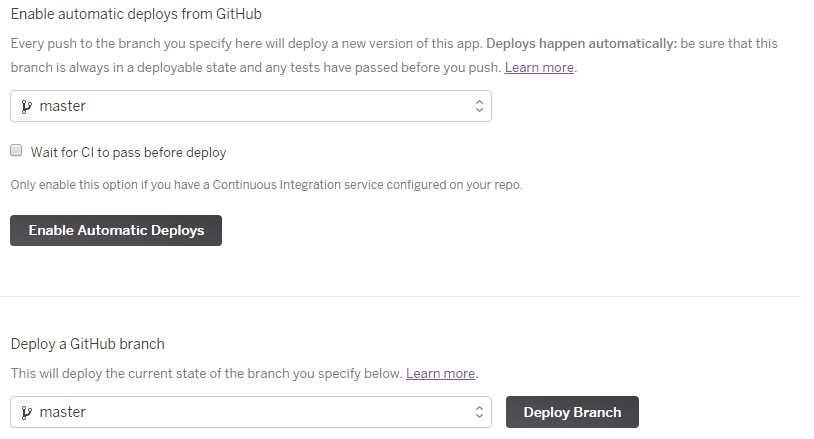The width and height of the screenshot is (814, 439).
Task: Open Learn more link about automatic deploys
Action: click(539, 68)
